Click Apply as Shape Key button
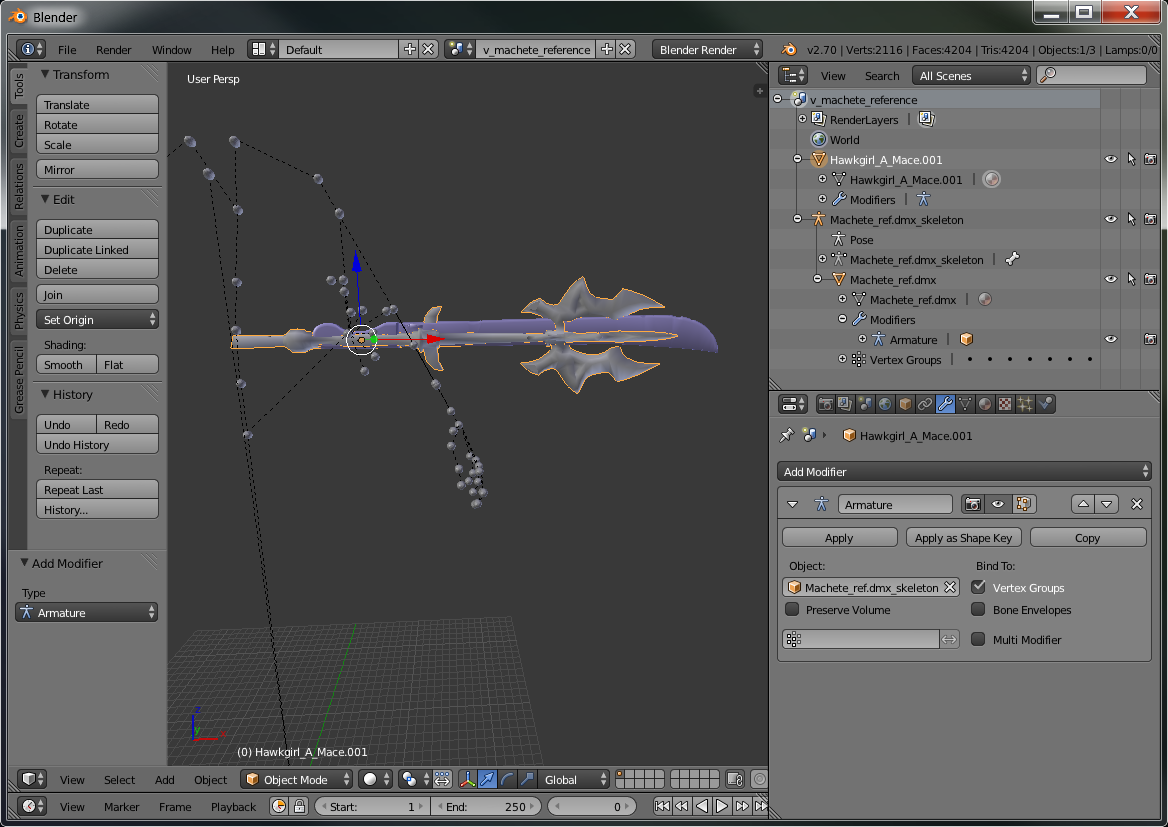Viewport: 1168px width, 827px height. pos(963,537)
